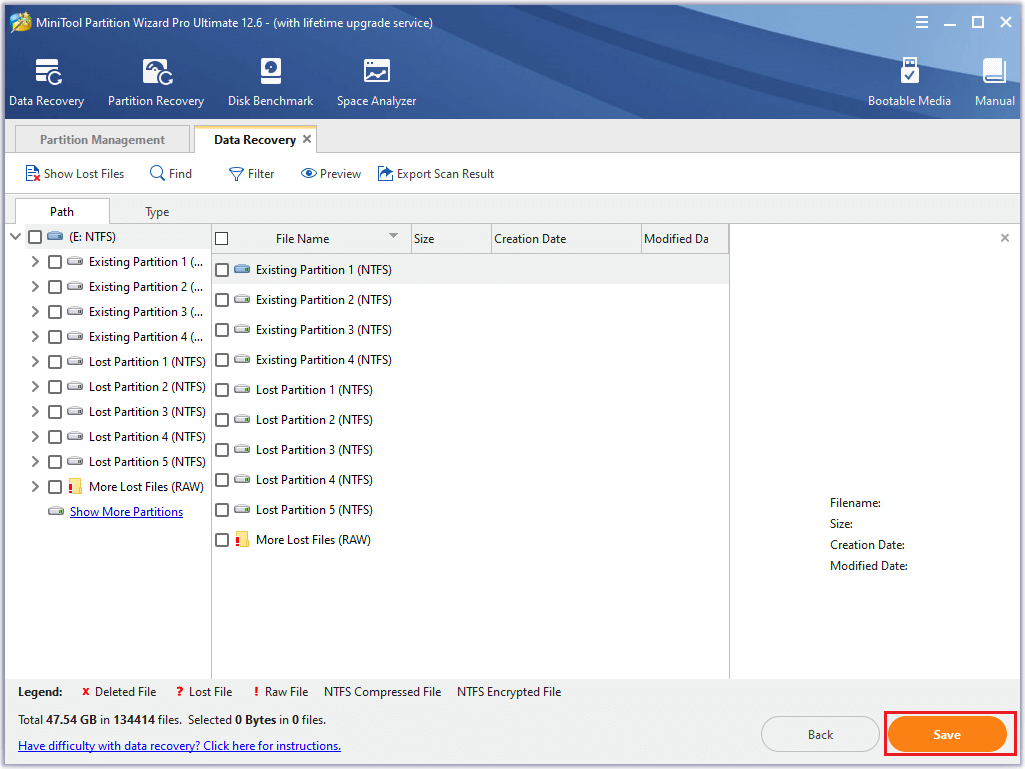Switch to the Type tab
Image resolution: width=1025 pixels, height=769 pixels.
click(x=157, y=212)
